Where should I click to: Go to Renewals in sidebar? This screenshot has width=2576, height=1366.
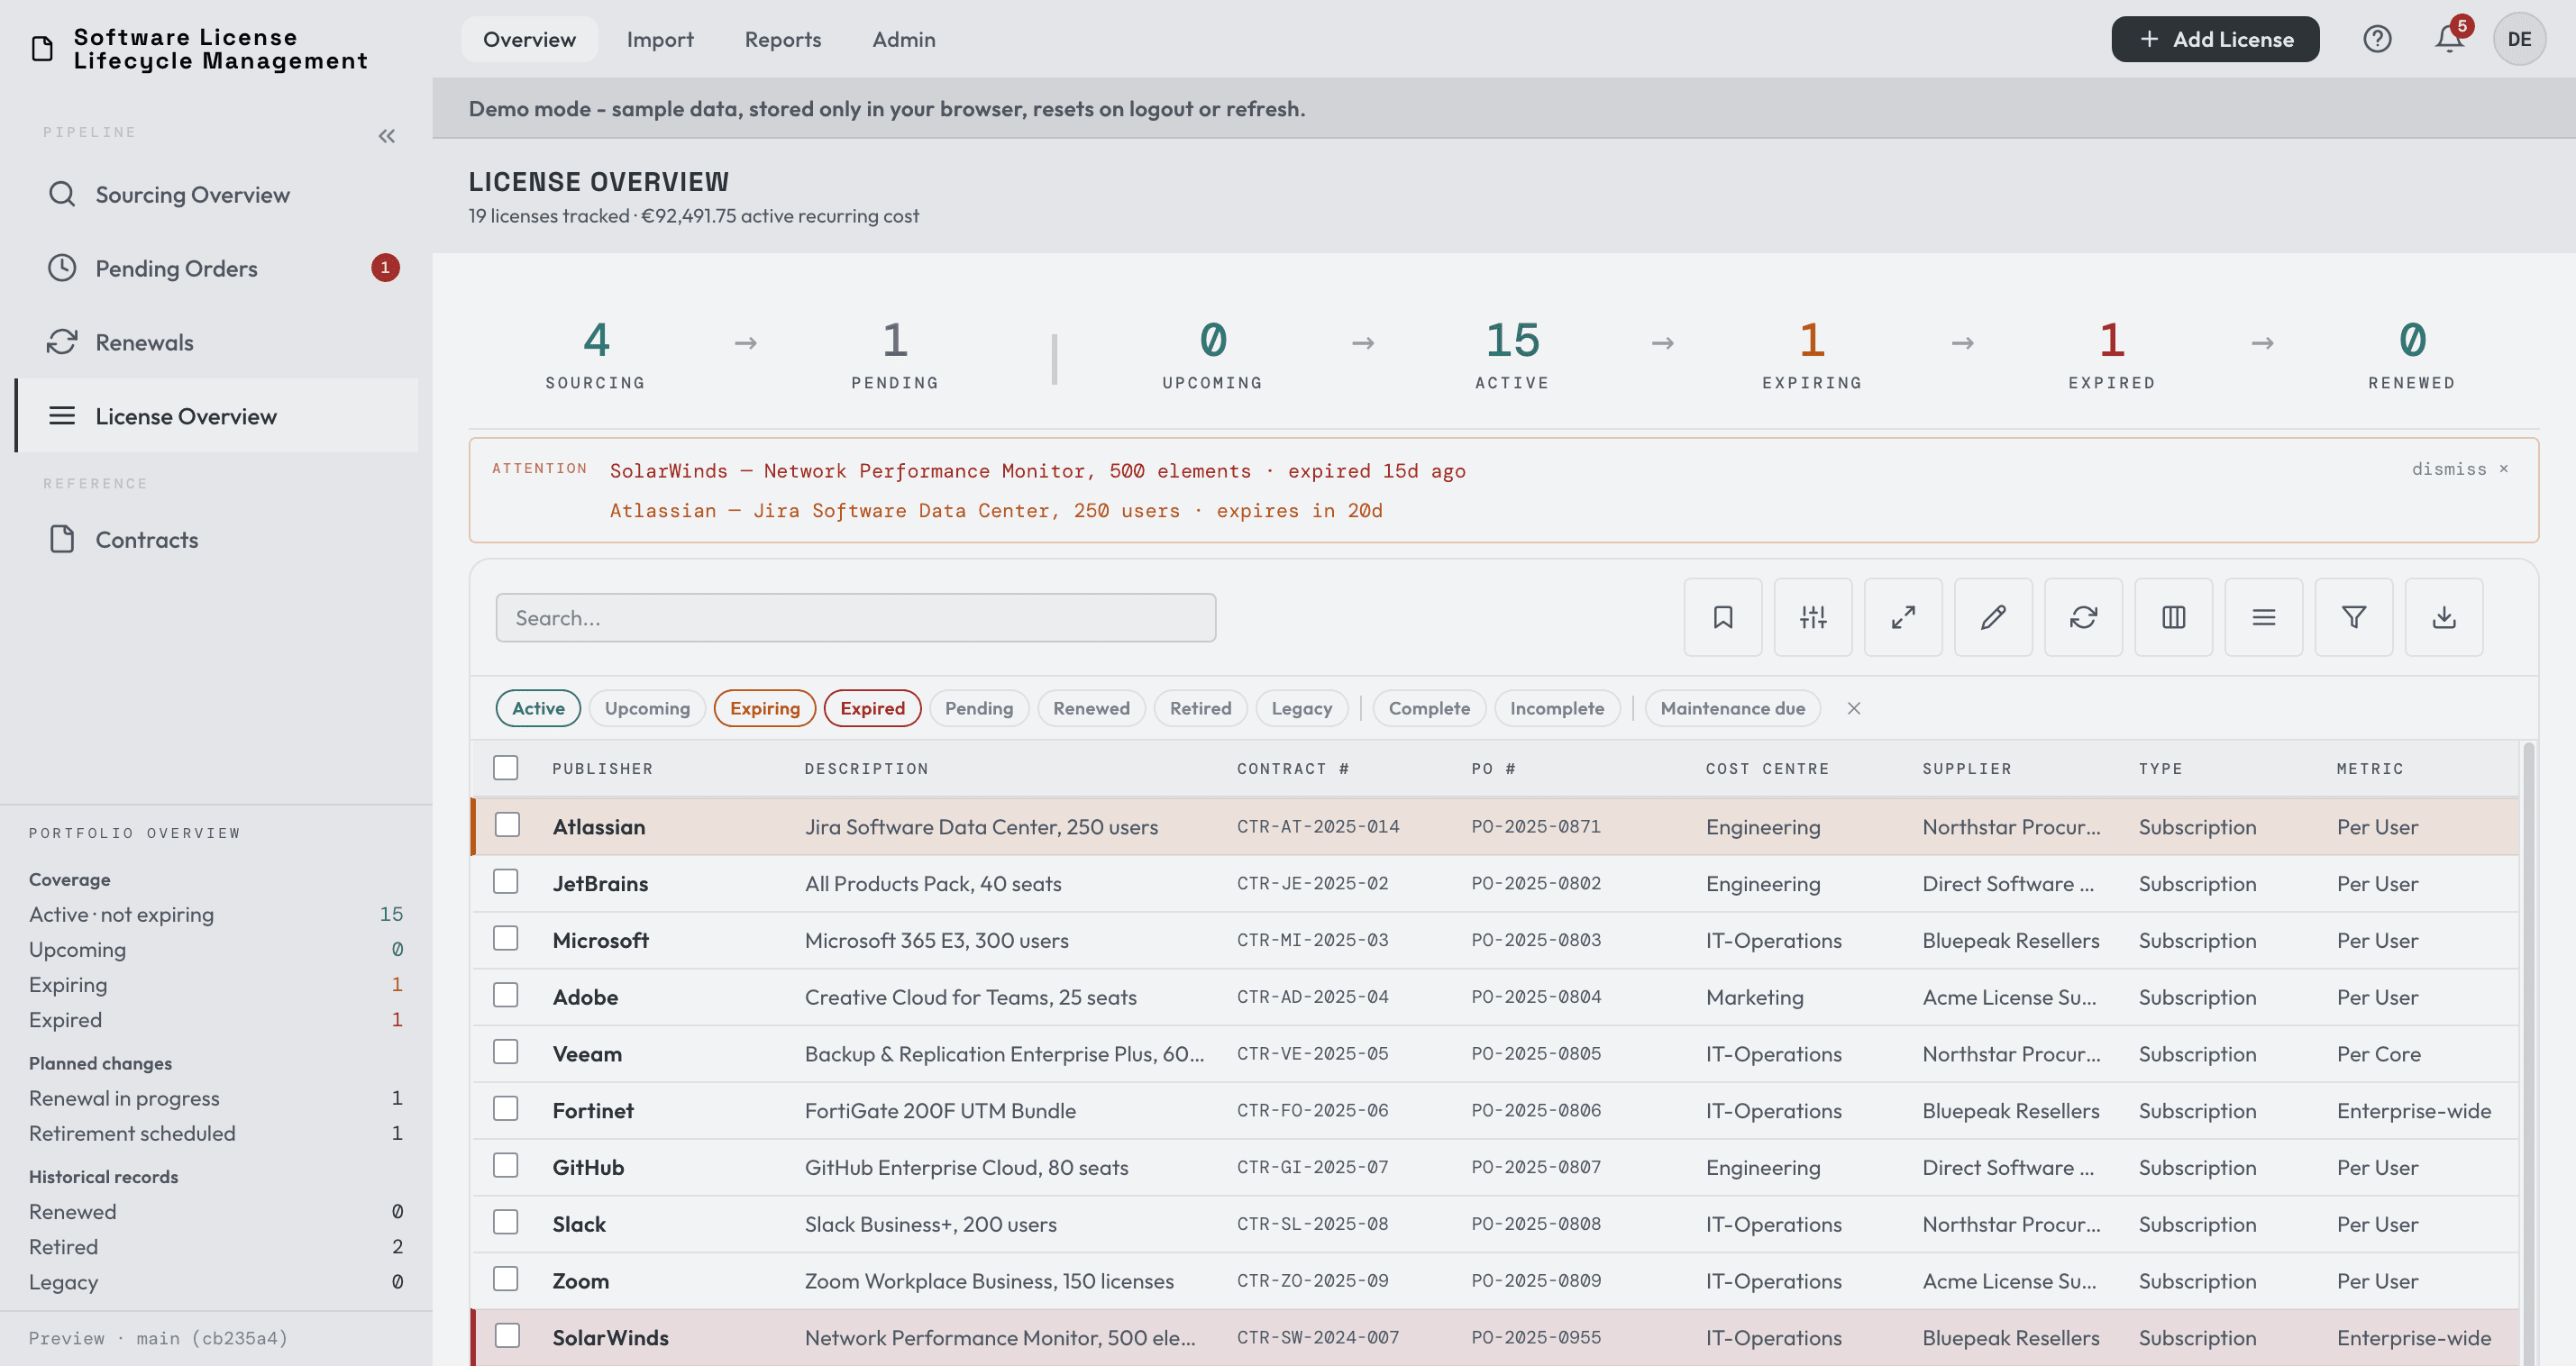pyautogui.click(x=217, y=342)
